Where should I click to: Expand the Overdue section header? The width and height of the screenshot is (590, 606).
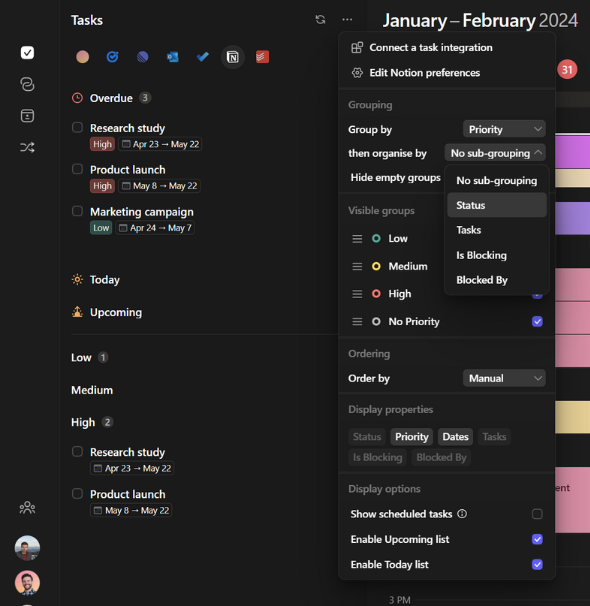[111, 98]
